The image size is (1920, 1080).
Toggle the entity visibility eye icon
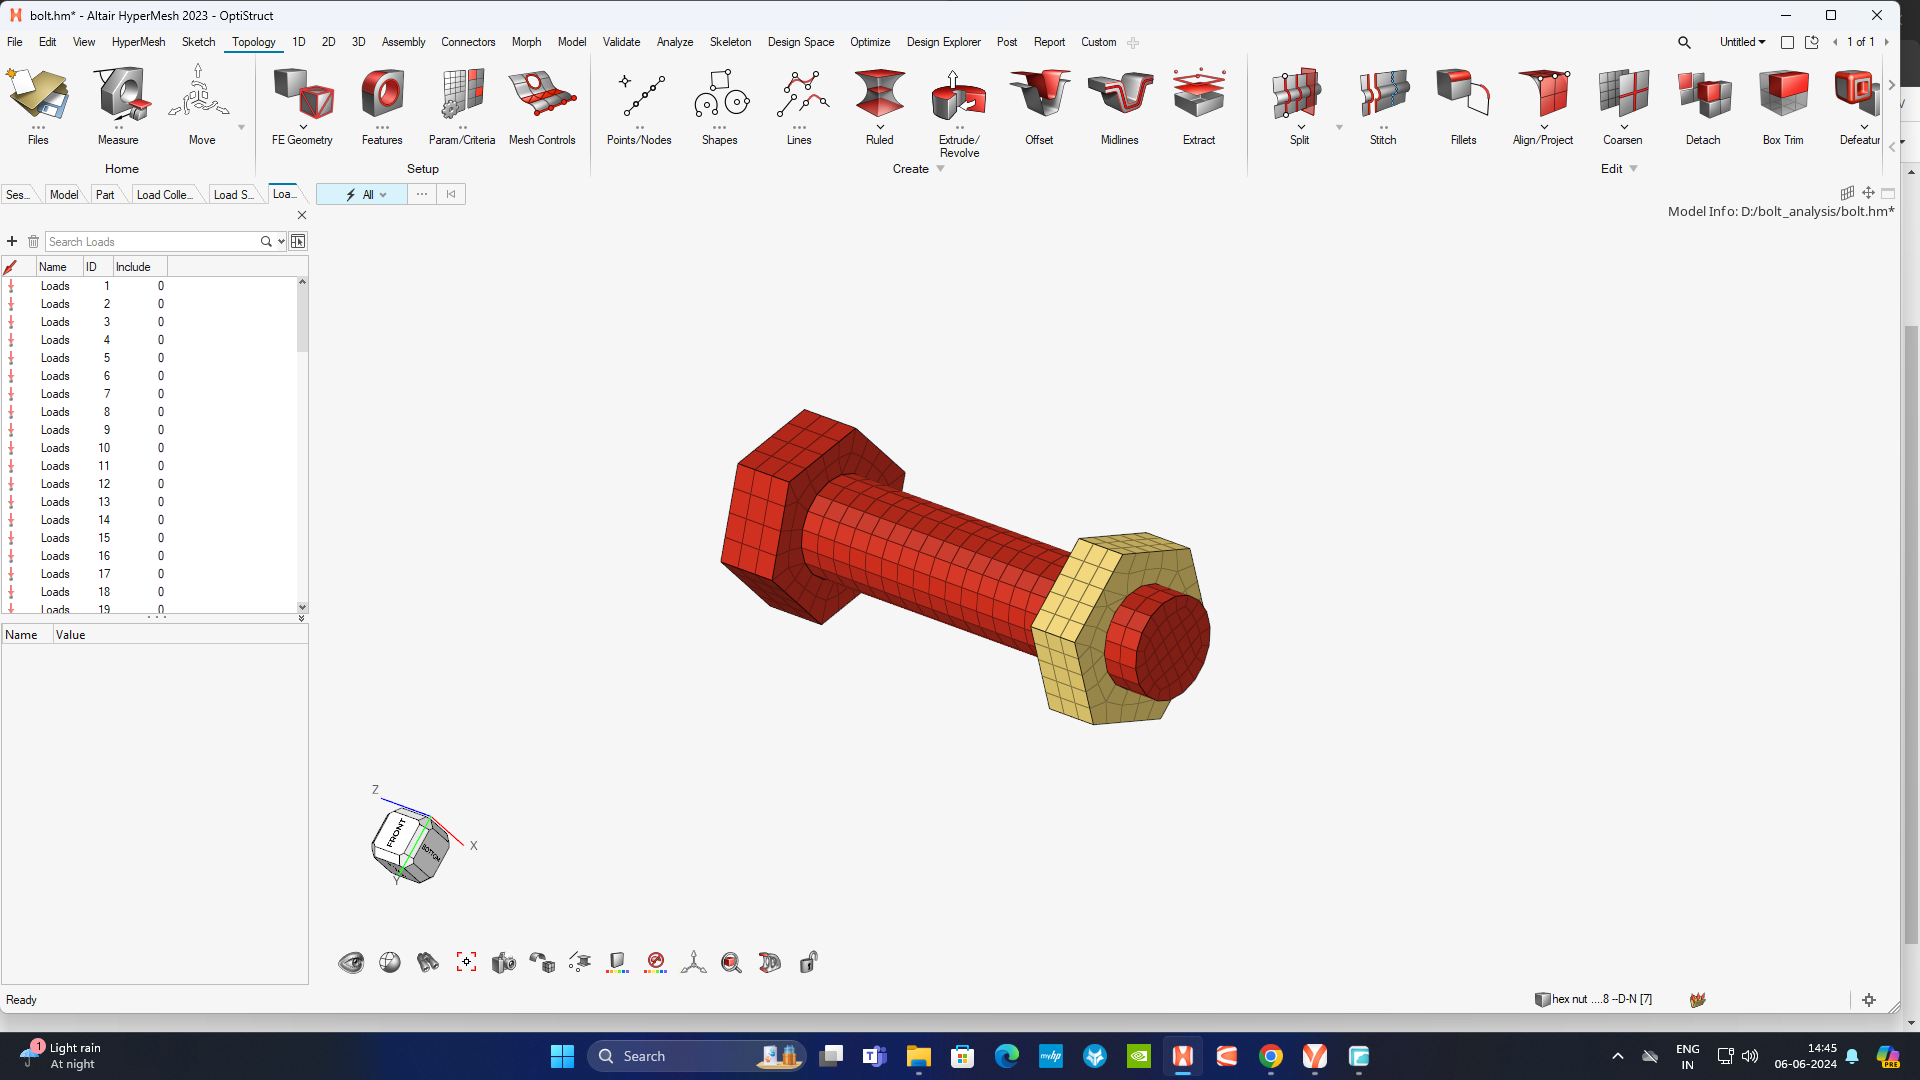tap(351, 962)
